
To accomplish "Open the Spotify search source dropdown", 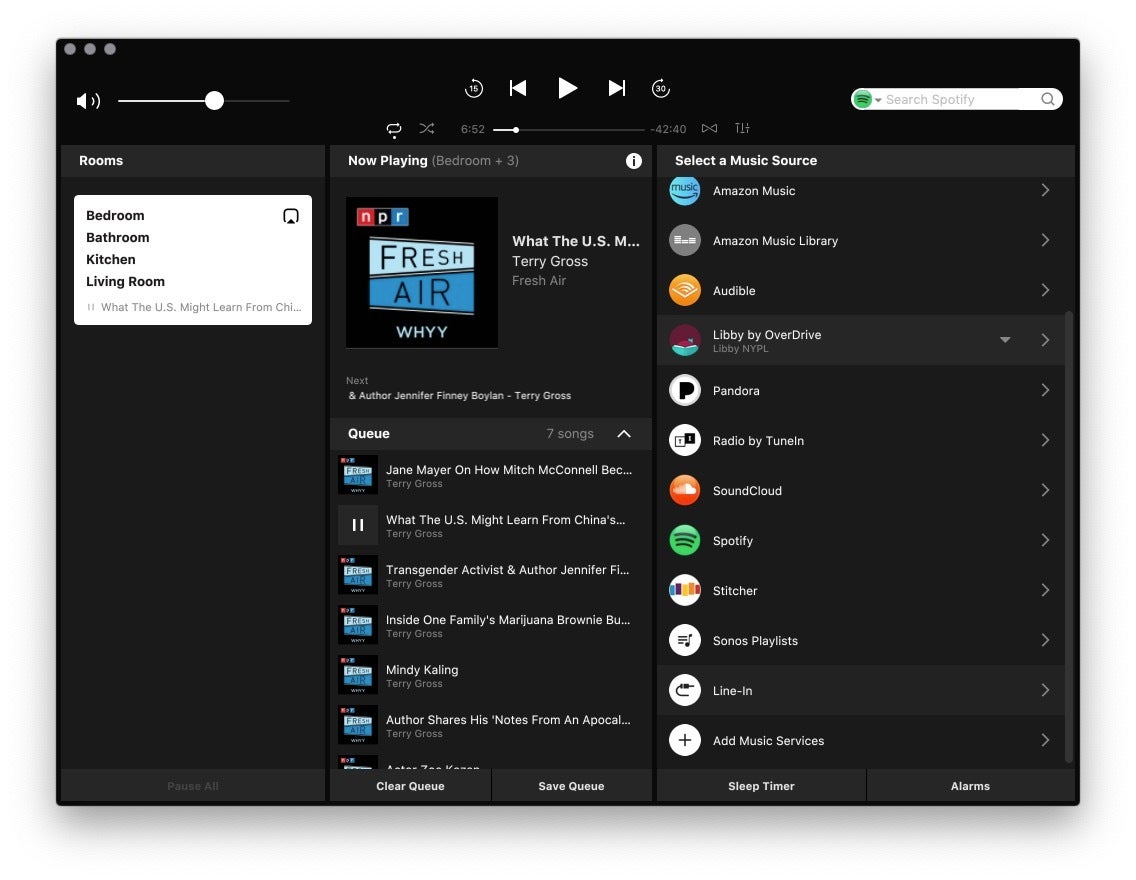I will [x=866, y=99].
